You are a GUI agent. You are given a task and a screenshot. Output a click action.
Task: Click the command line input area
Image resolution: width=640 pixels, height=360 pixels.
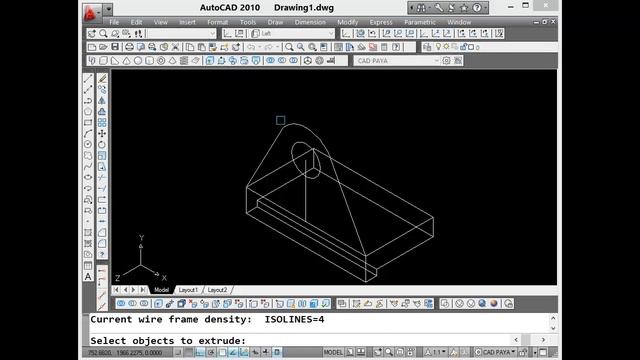pos(300,340)
